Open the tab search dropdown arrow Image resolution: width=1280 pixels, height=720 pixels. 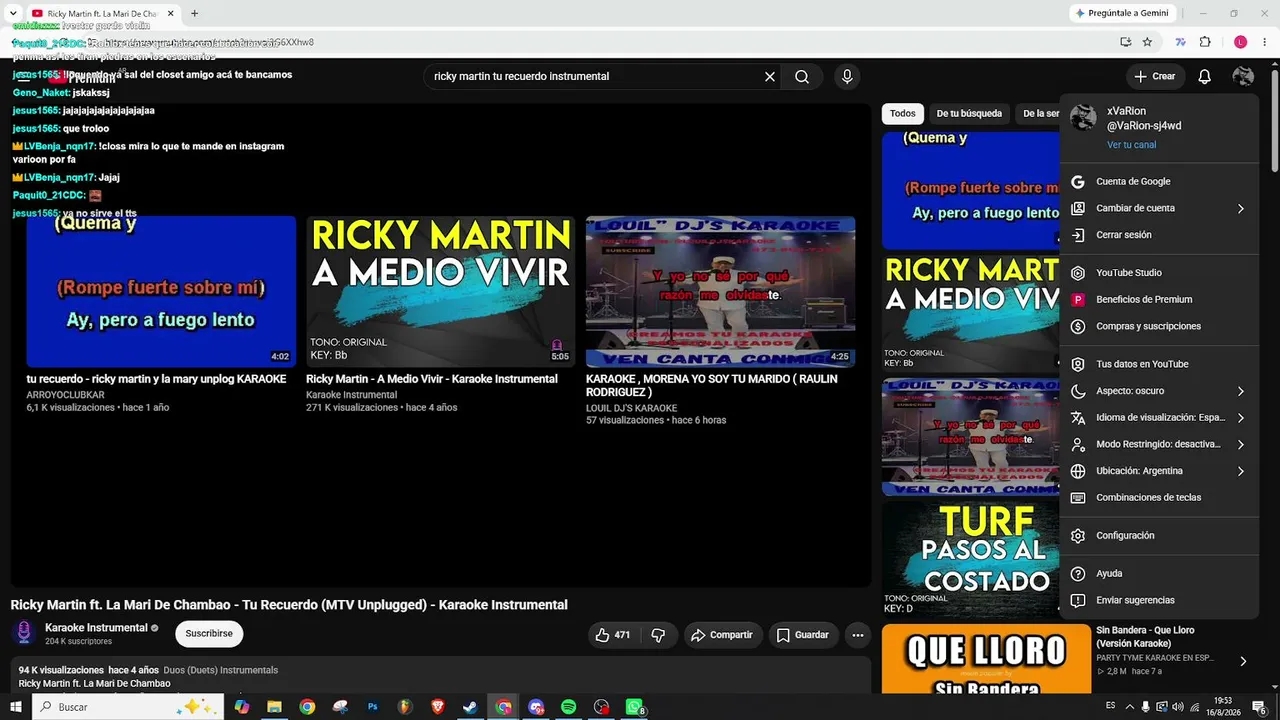coord(13,13)
